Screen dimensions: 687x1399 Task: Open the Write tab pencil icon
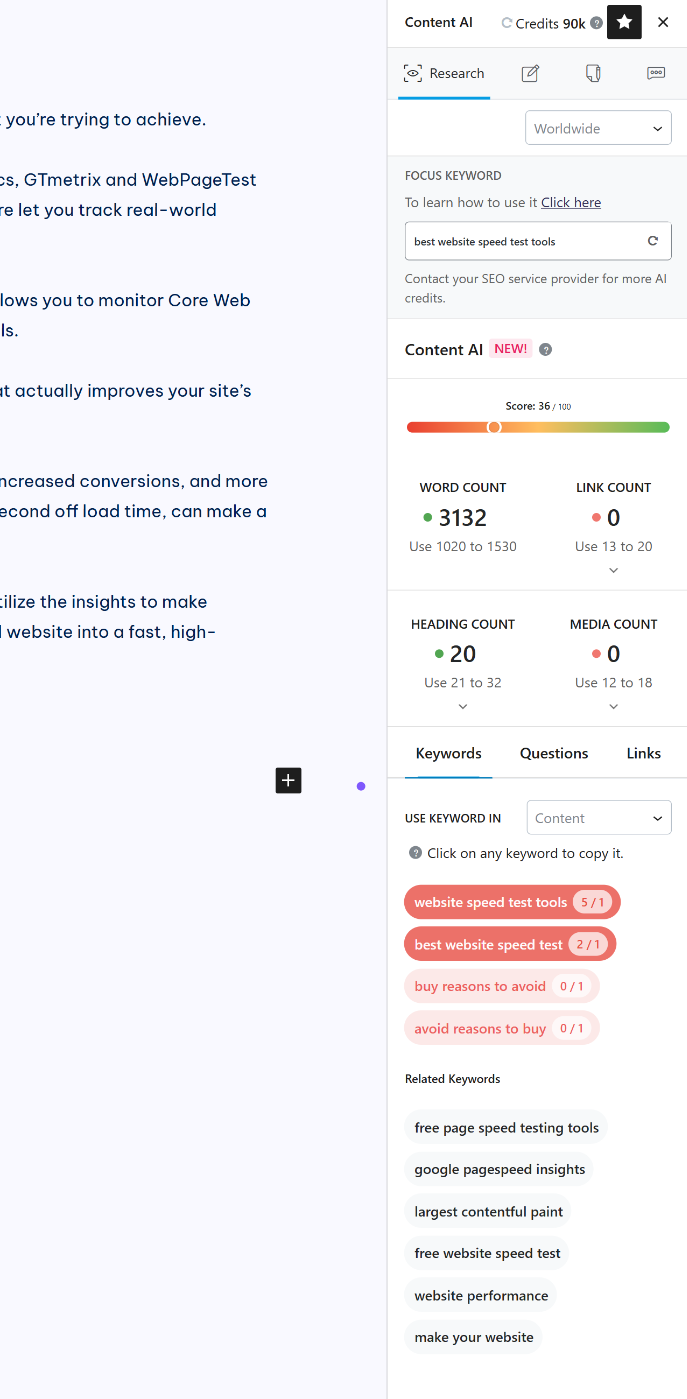tap(529, 73)
